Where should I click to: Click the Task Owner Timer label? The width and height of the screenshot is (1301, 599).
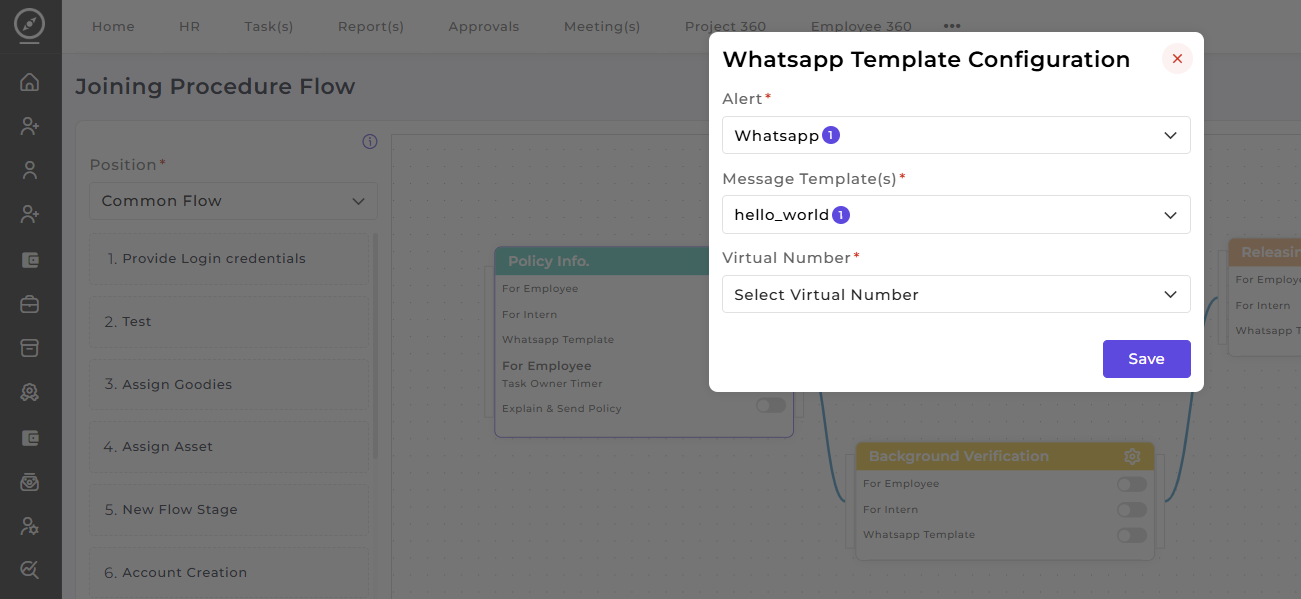pyautogui.click(x=552, y=384)
